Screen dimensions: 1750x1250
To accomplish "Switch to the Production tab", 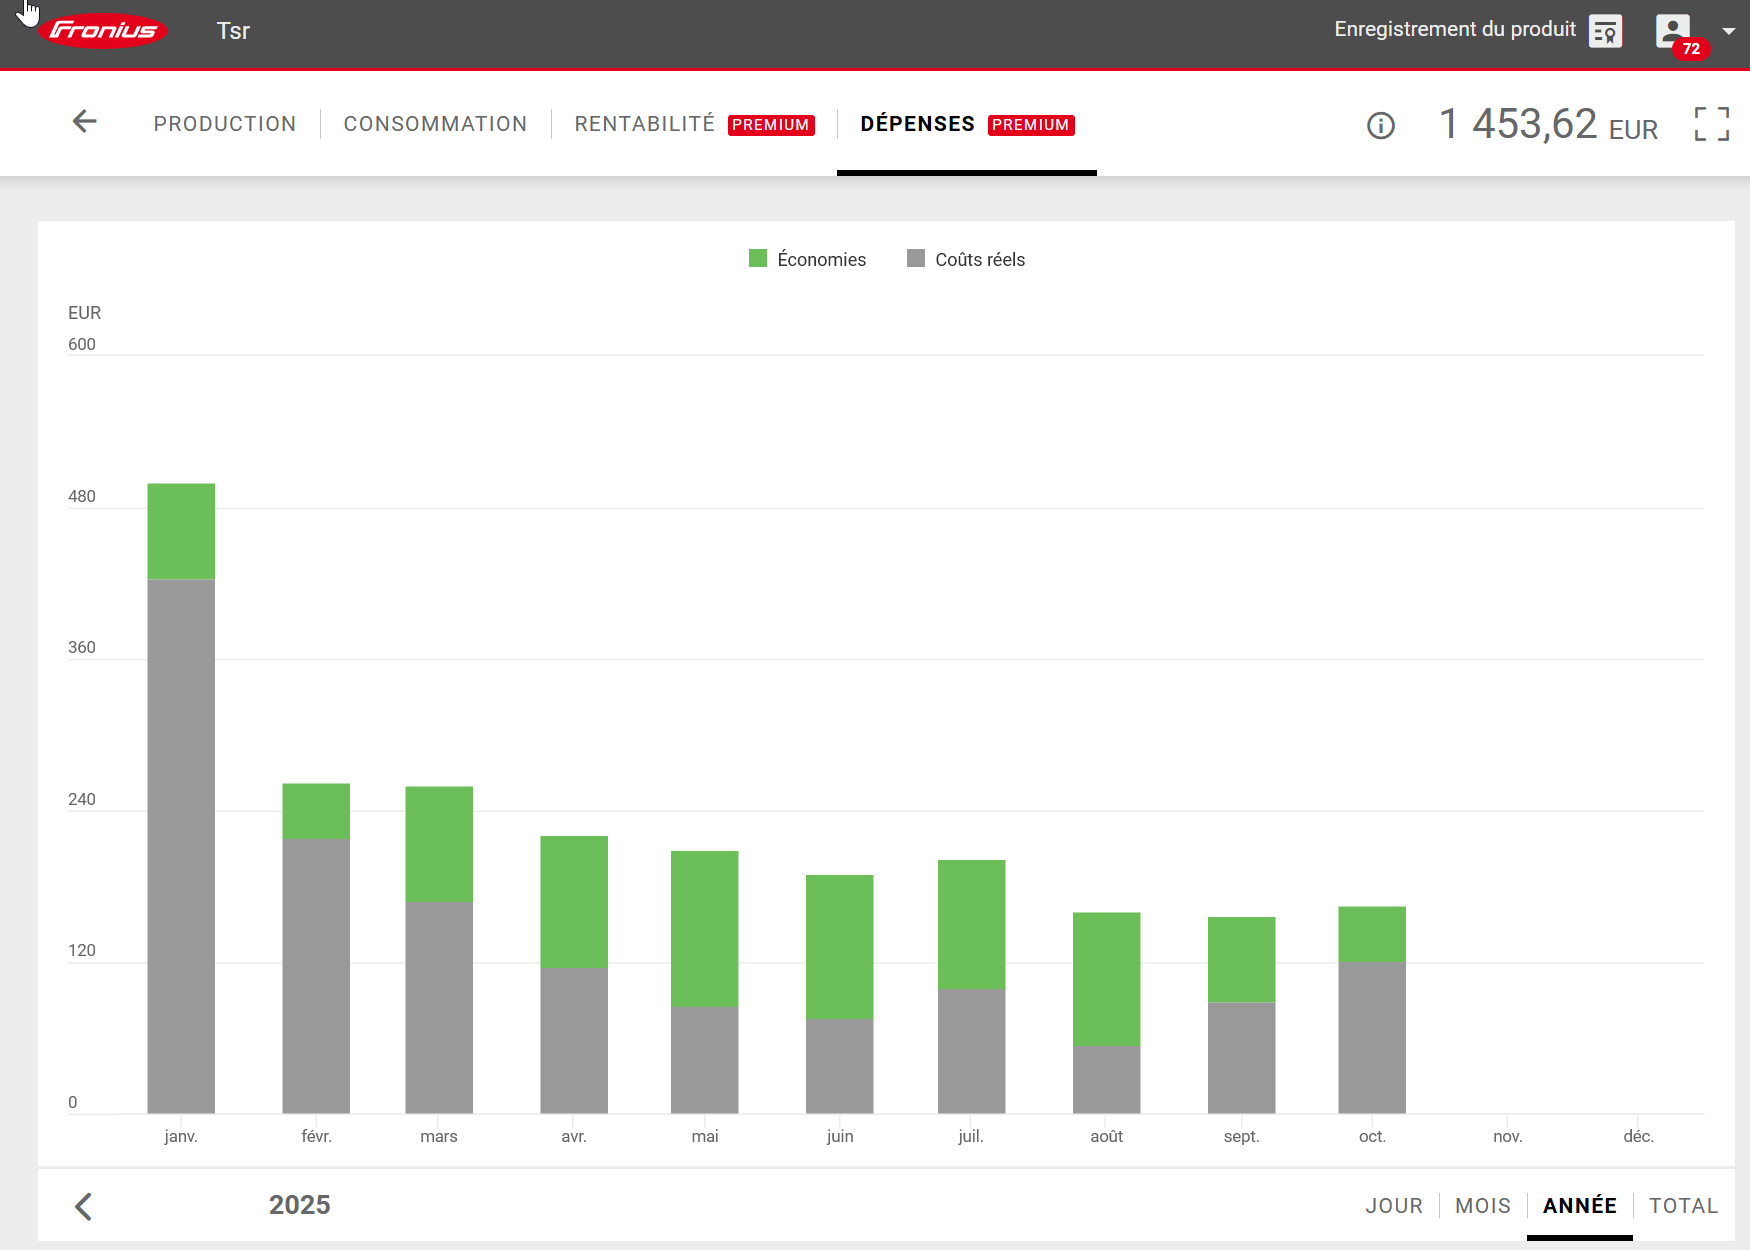I will (x=225, y=124).
